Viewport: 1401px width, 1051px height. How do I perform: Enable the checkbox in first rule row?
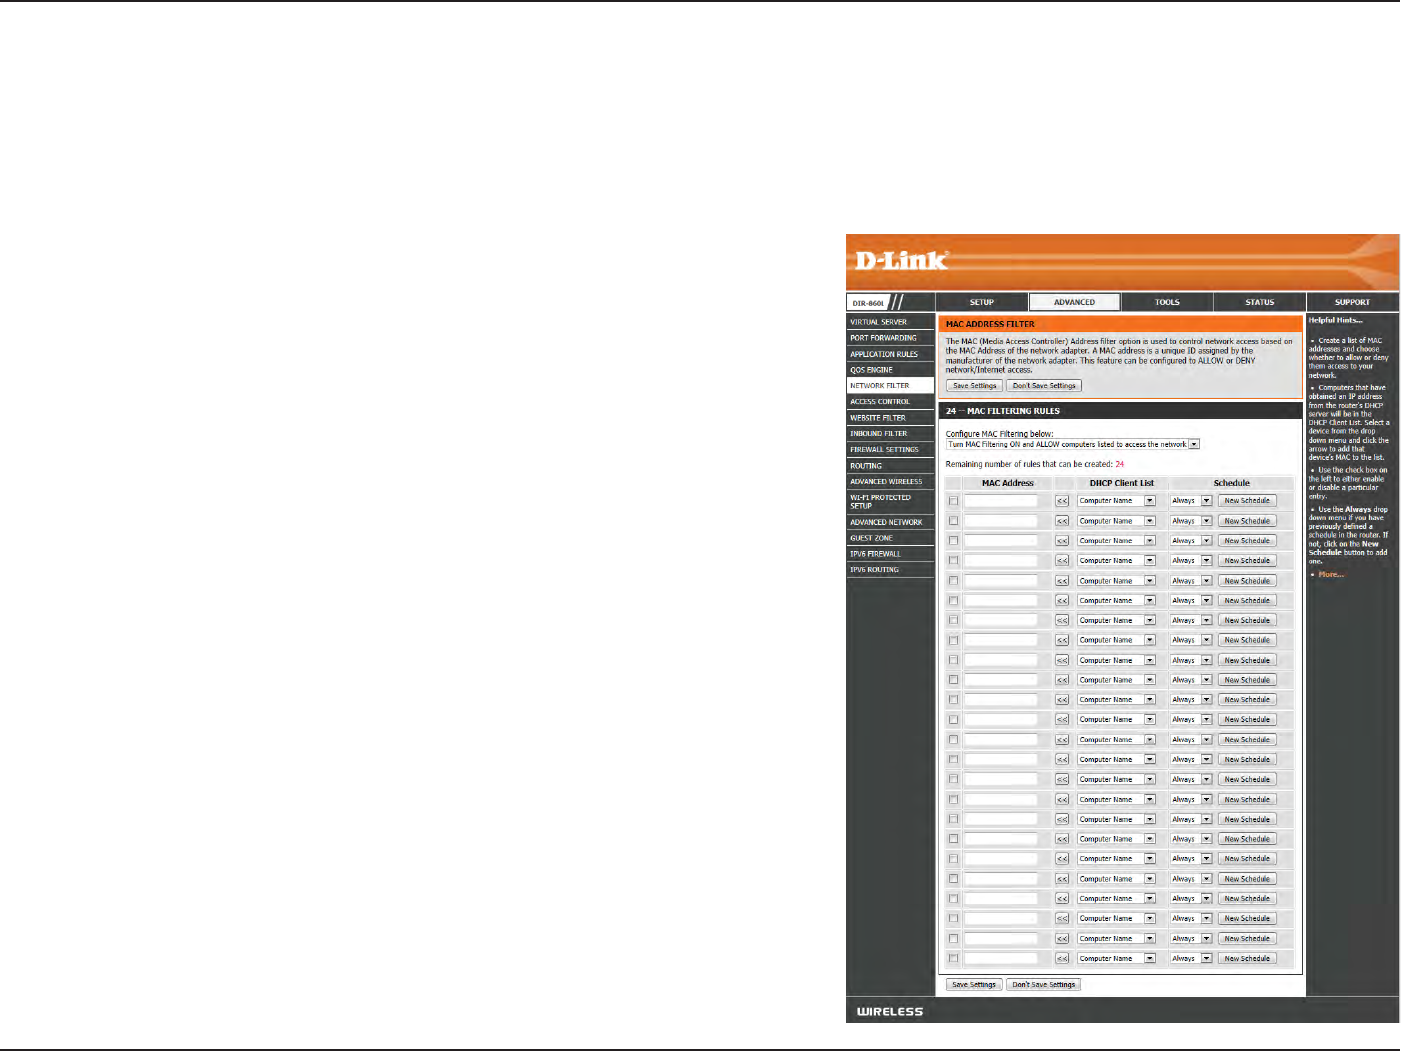tap(953, 501)
